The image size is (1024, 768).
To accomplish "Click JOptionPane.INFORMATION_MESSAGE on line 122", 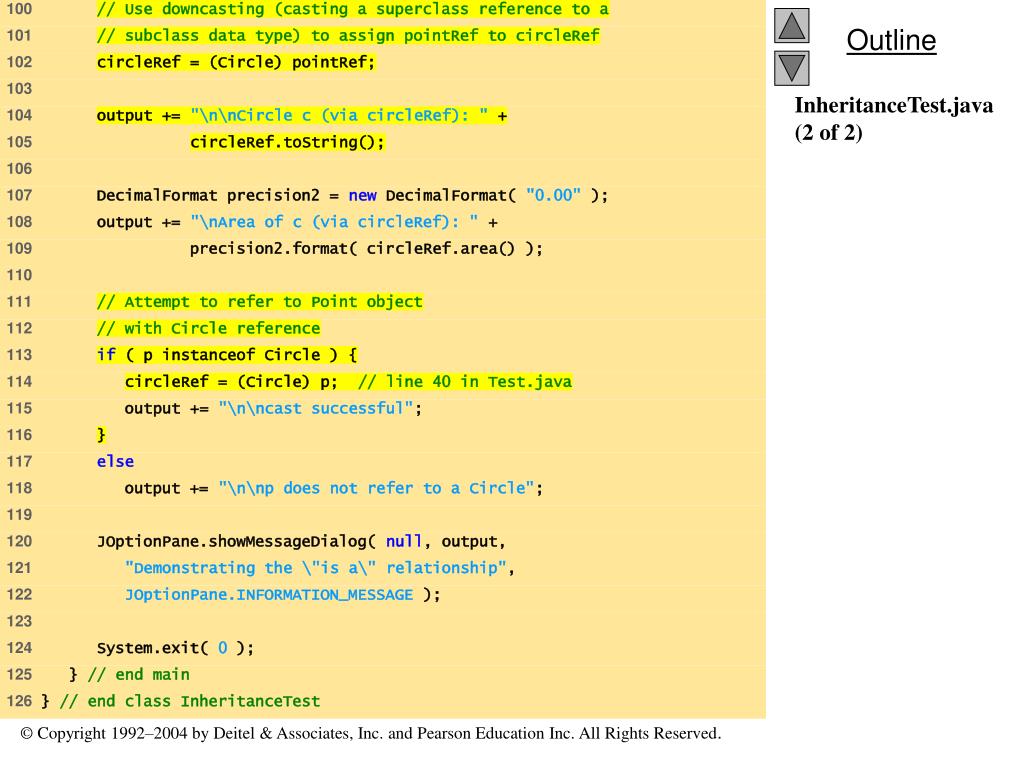I will (269, 595).
